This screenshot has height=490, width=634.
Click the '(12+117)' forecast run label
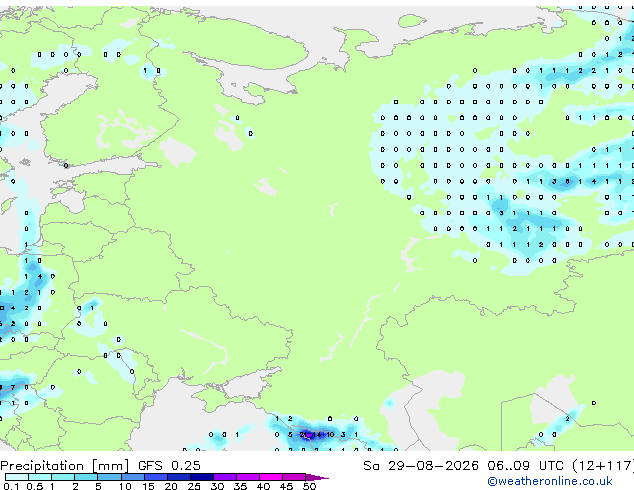coord(602,466)
